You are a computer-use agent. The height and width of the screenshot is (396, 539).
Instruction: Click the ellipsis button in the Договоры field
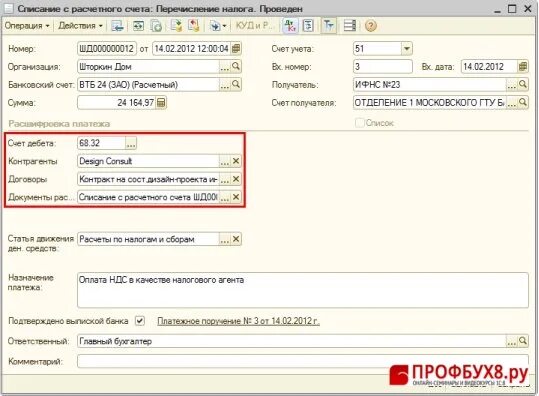point(224,179)
